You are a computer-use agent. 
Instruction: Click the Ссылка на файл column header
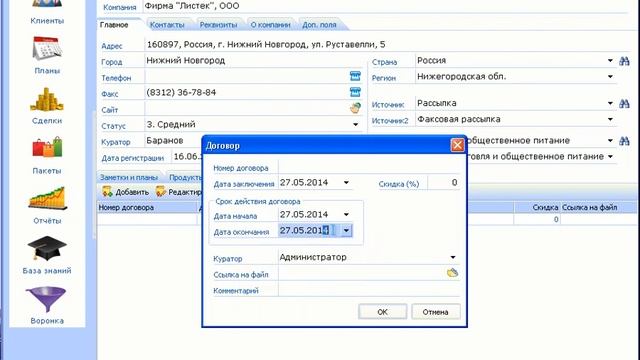point(599,208)
